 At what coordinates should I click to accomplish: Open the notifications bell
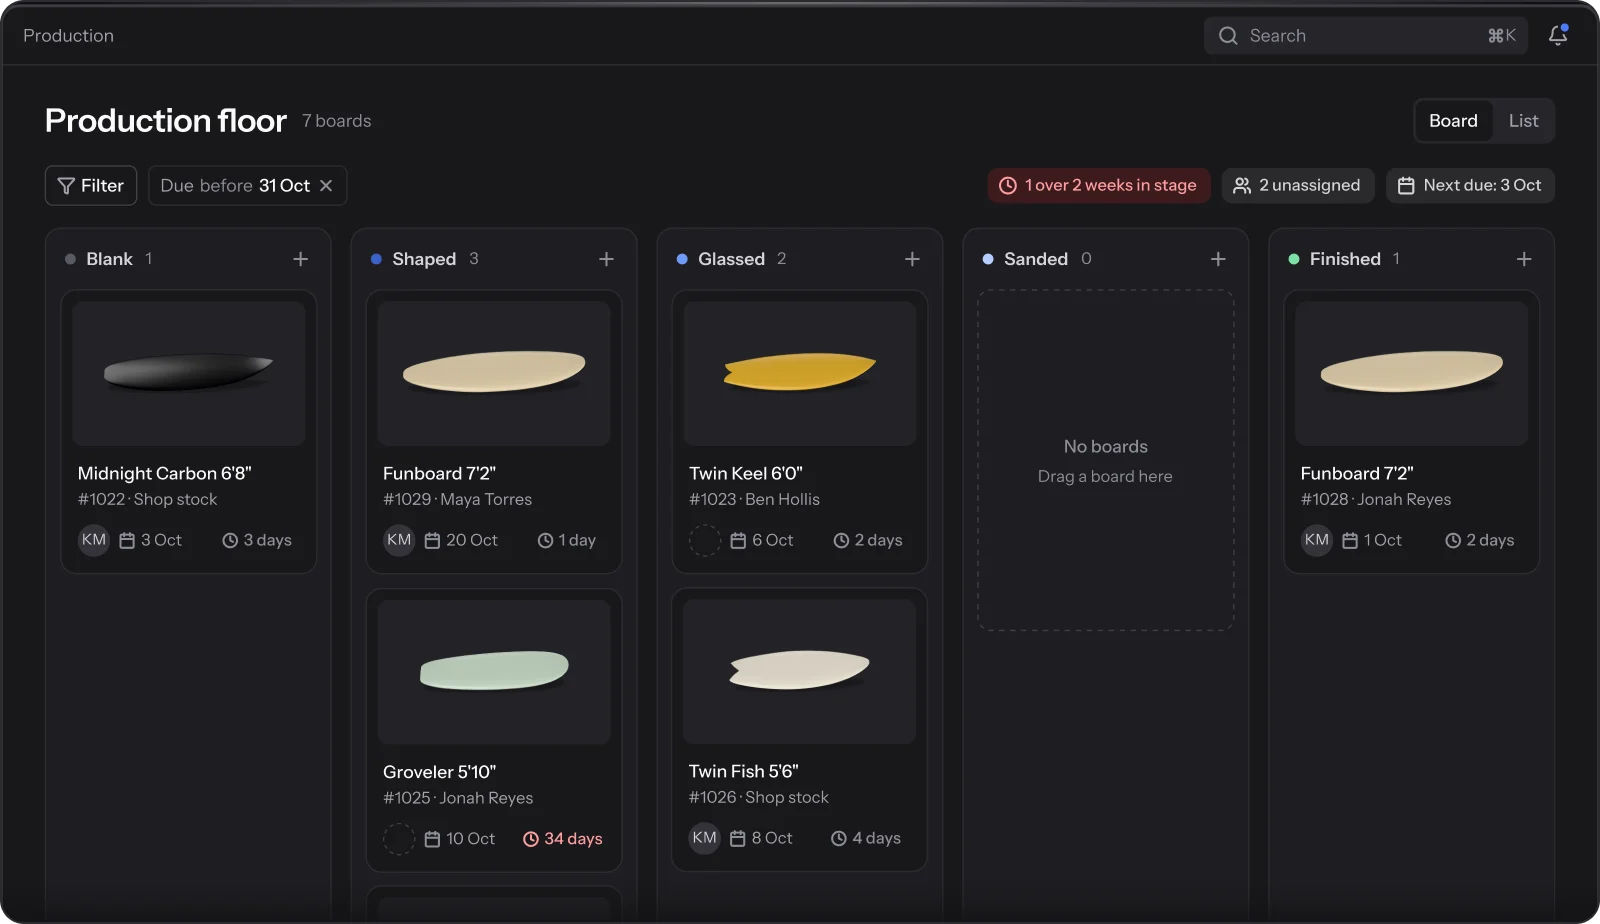pos(1558,35)
